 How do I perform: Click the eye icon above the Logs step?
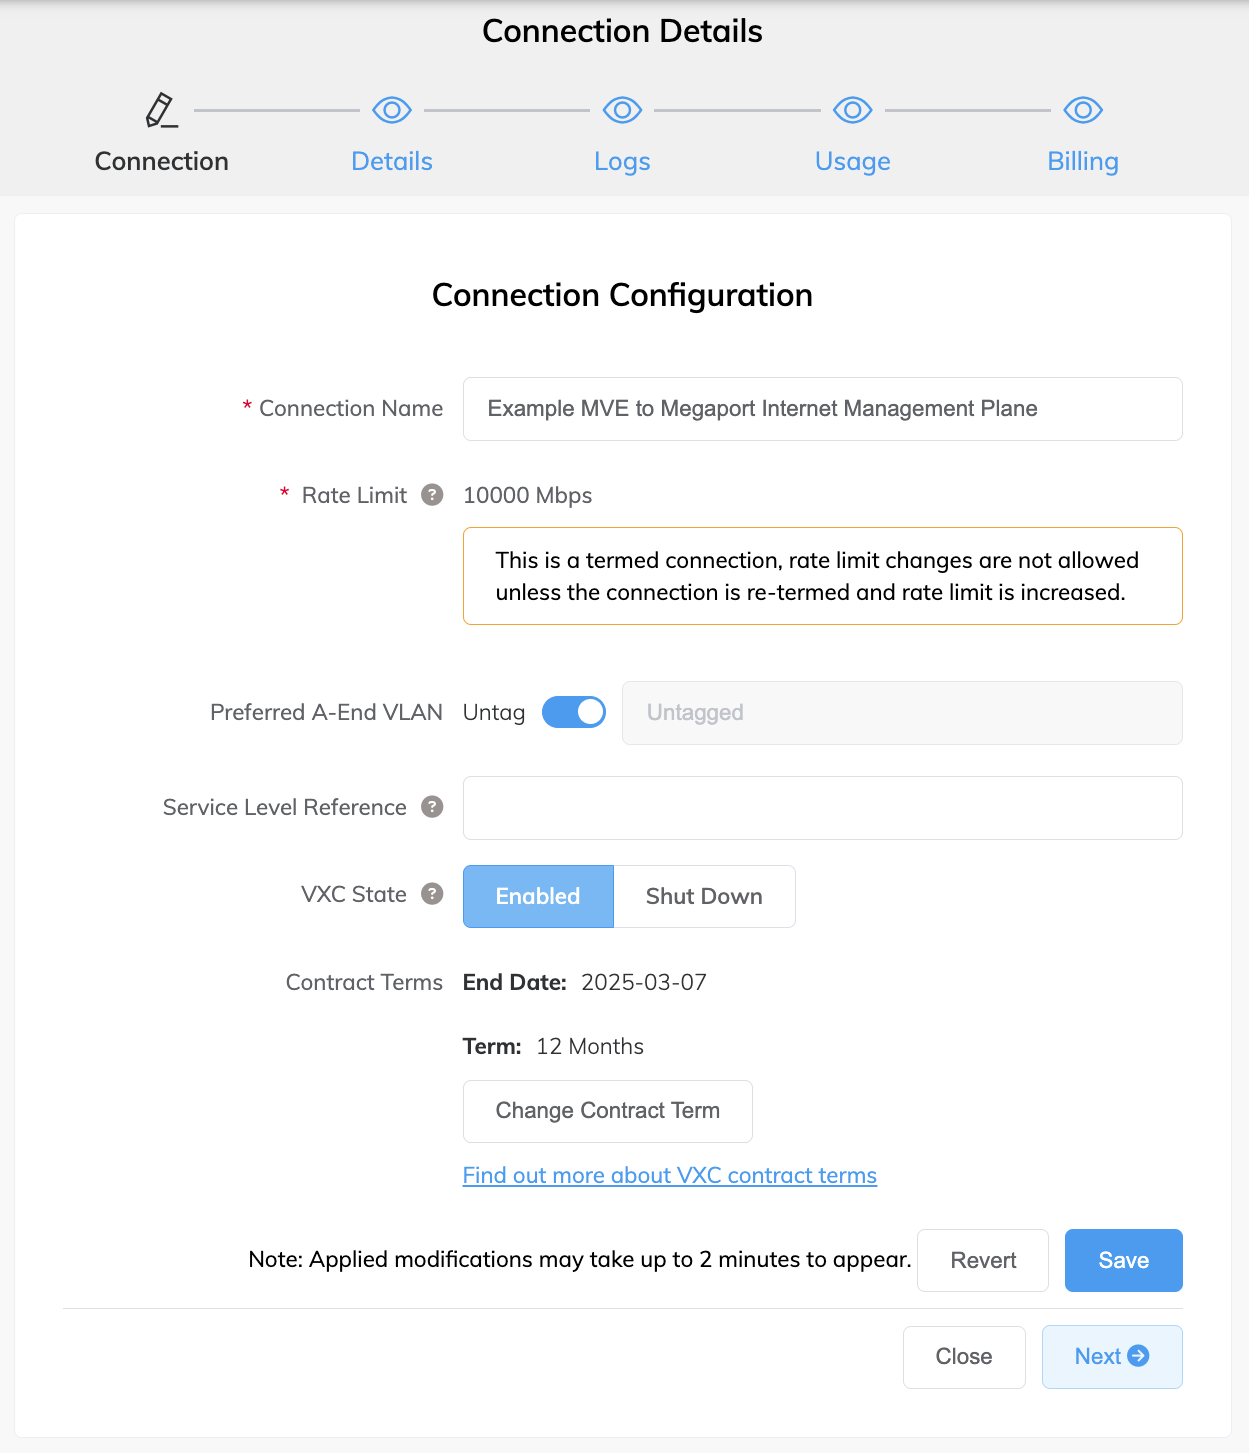click(622, 110)
